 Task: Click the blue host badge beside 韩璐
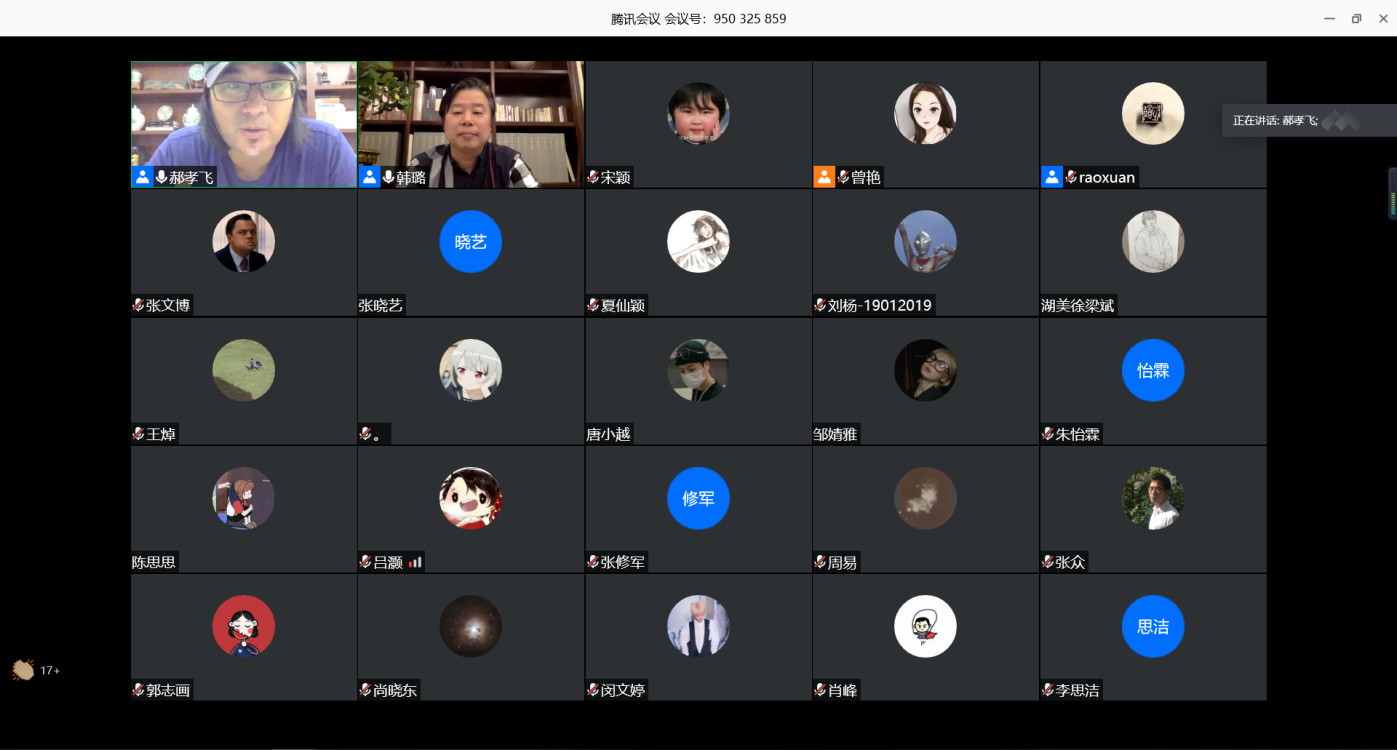pos(369,177)
